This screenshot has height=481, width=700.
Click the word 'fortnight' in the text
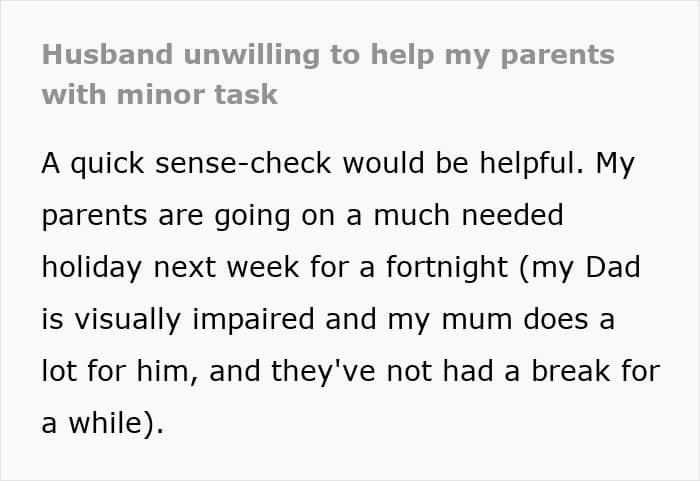coord(447,268)
